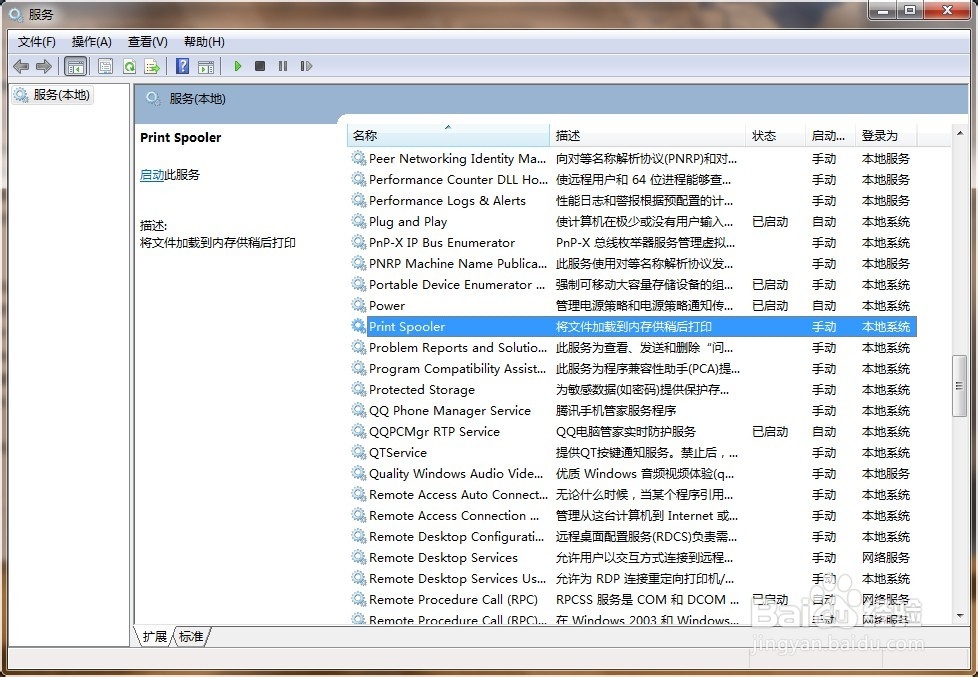Stop the service with the stop icon
Image resolution: width=978 pixels, height=677 pixels.
pyautogui.click(x=260, y=66)
